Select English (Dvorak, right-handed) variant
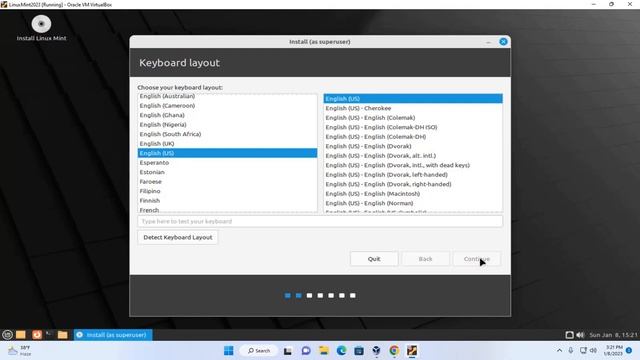The image size is (640, 360). point(413,184)
